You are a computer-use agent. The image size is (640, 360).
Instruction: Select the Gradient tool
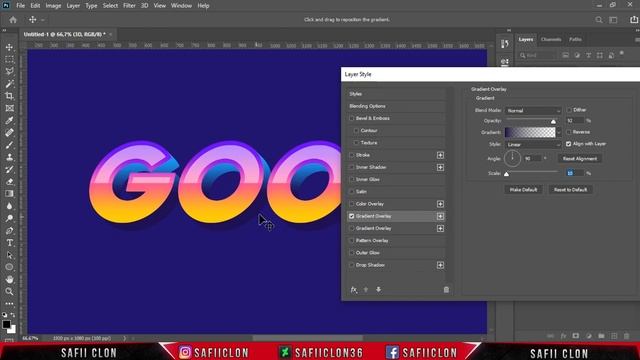(x=9, y=194)
